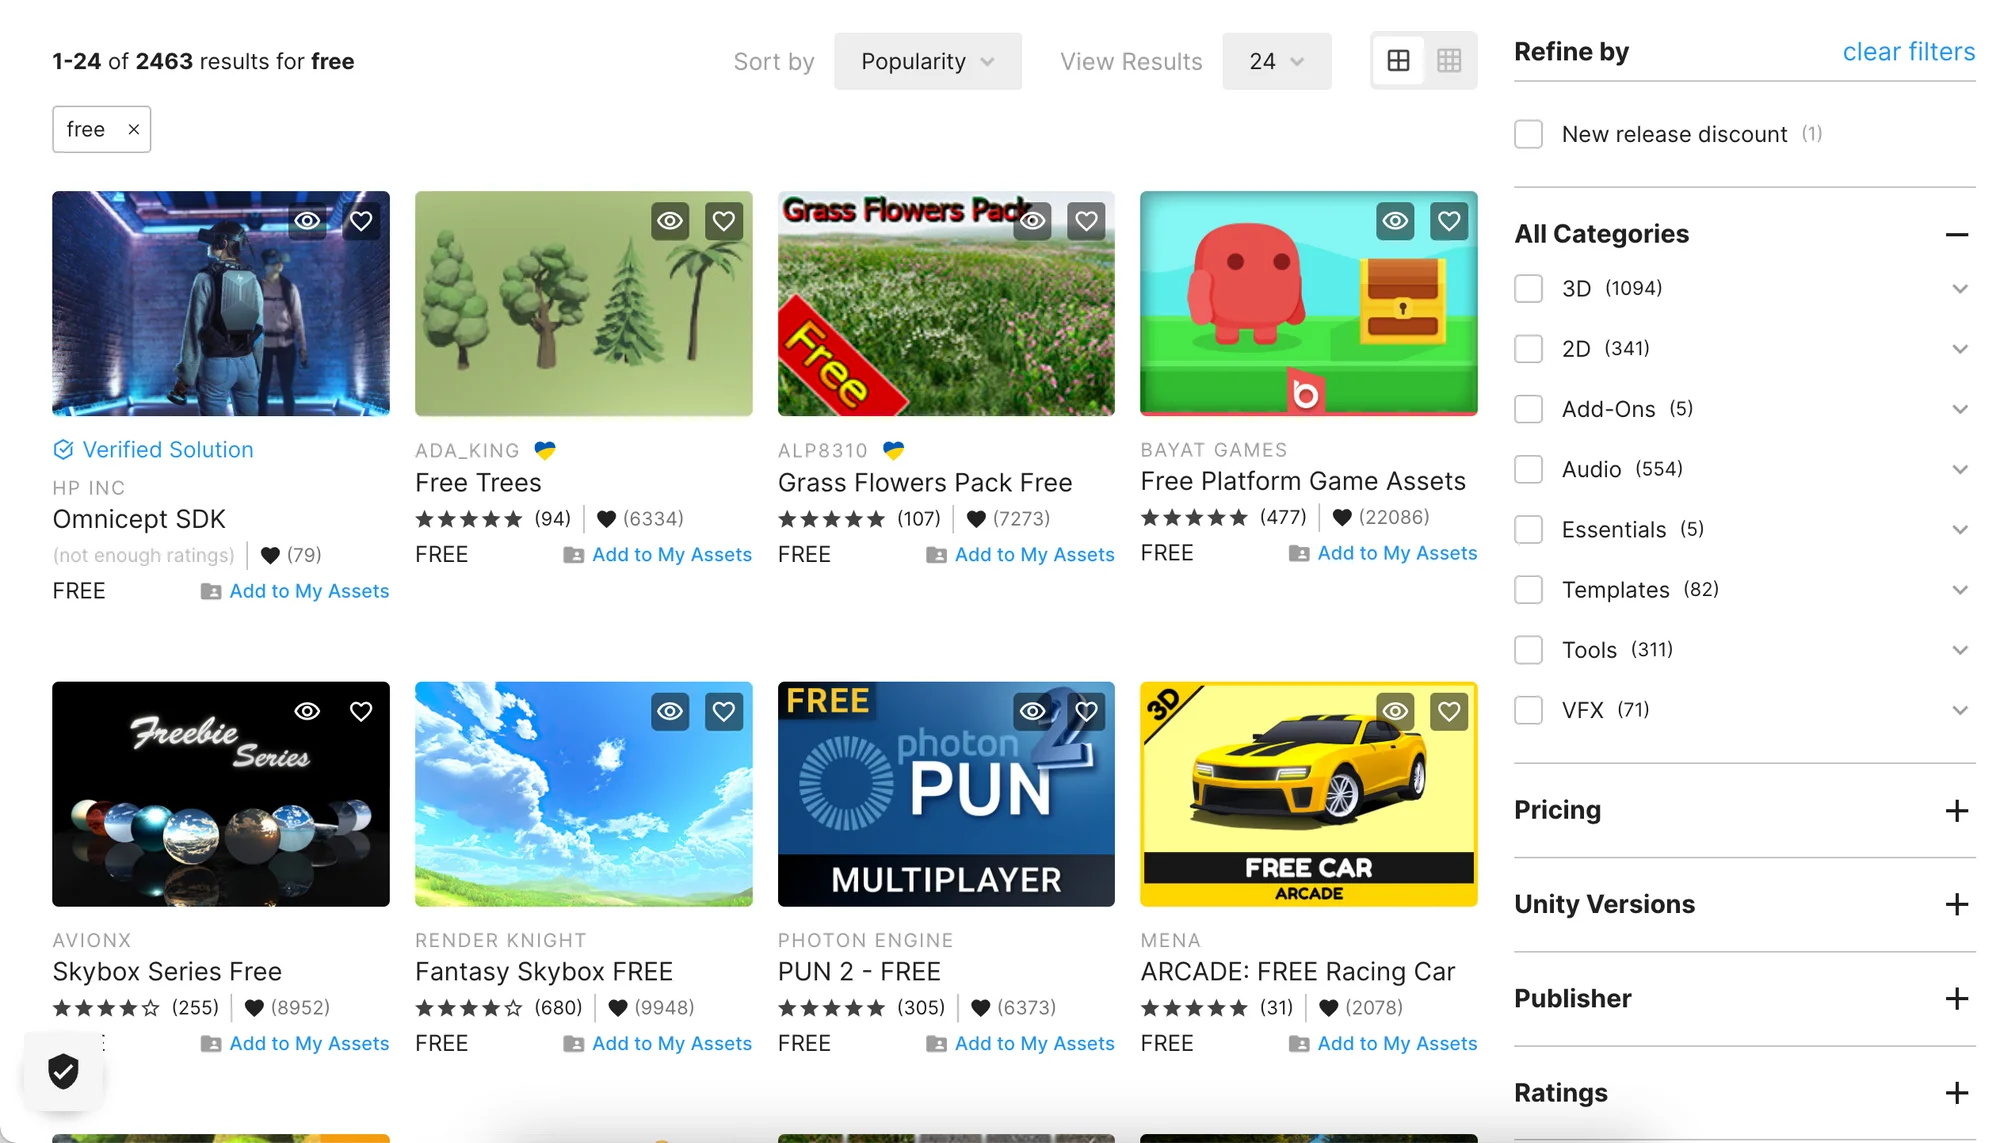Remove the free search tag with X
This screenshot has height=1143, width=2000.
(x=133, y=130)
